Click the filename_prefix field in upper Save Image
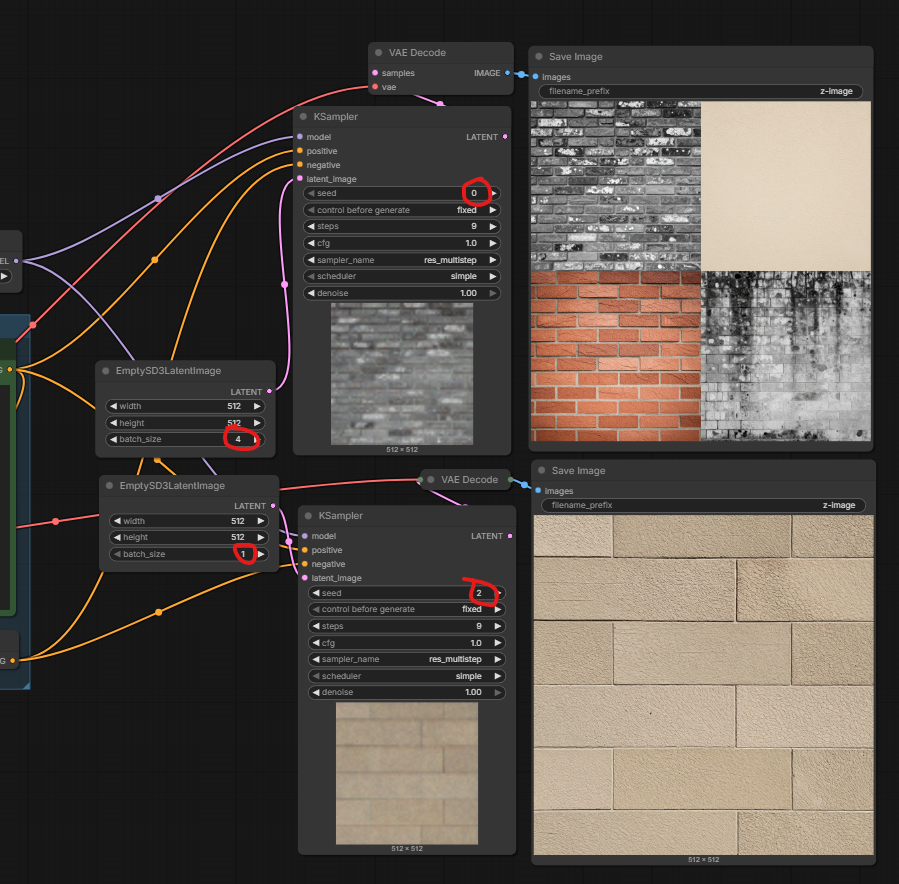This screenshot has width=899, height=884. click(700, 91)
